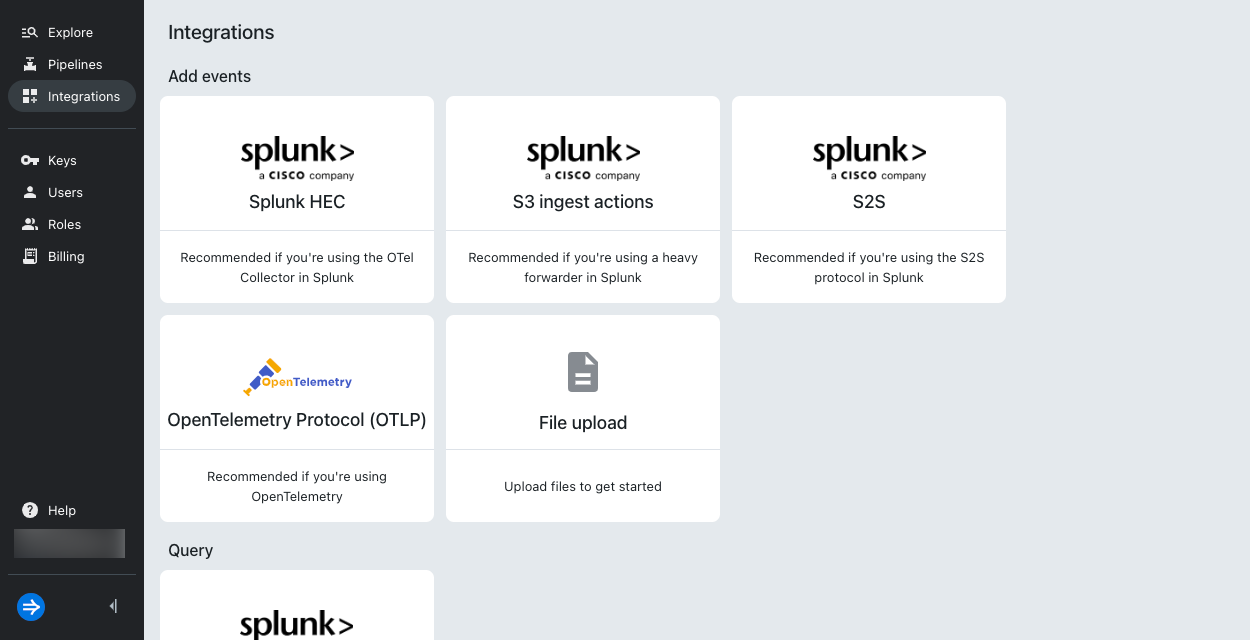Click 'Recommended if you're using the OTel Collector' text
Image resolution: width=1250 pixels, height=640 pixels.
(297, 267)
